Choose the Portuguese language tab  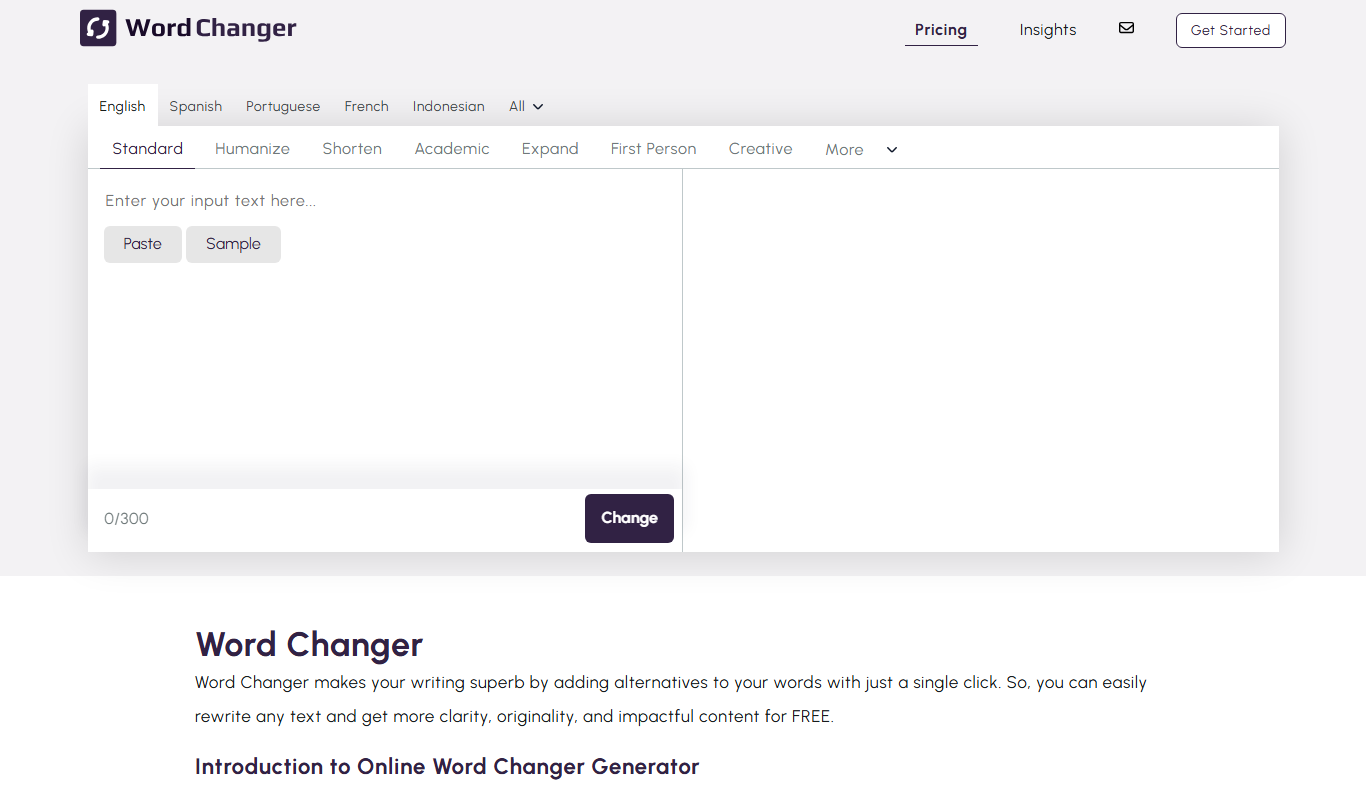pyautogui.click(x=283, y=106)
